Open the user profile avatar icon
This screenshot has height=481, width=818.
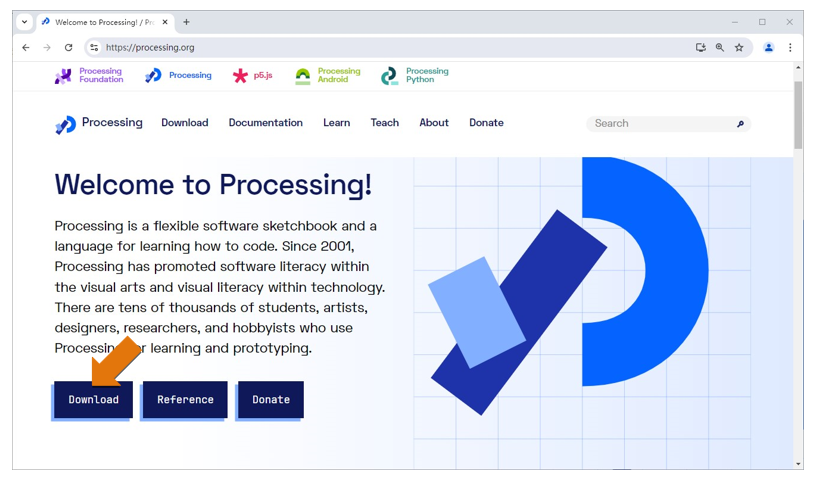coord(768,47)
